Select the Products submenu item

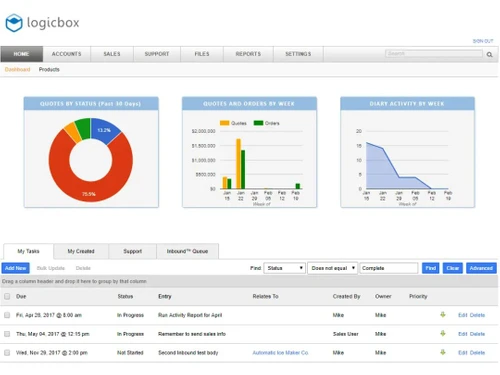point(49,69)
